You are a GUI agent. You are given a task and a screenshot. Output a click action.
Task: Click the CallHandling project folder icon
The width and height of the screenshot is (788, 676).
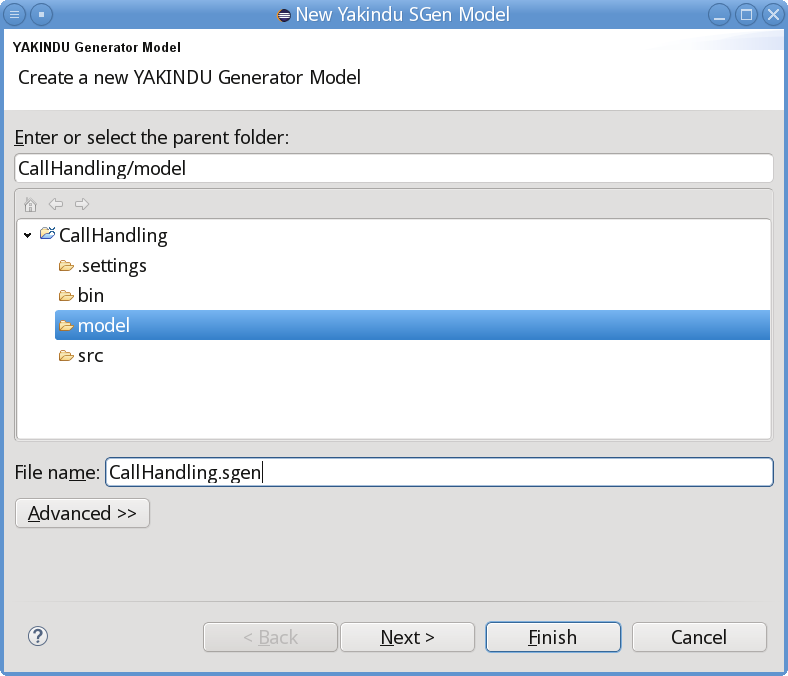[47, 234]
